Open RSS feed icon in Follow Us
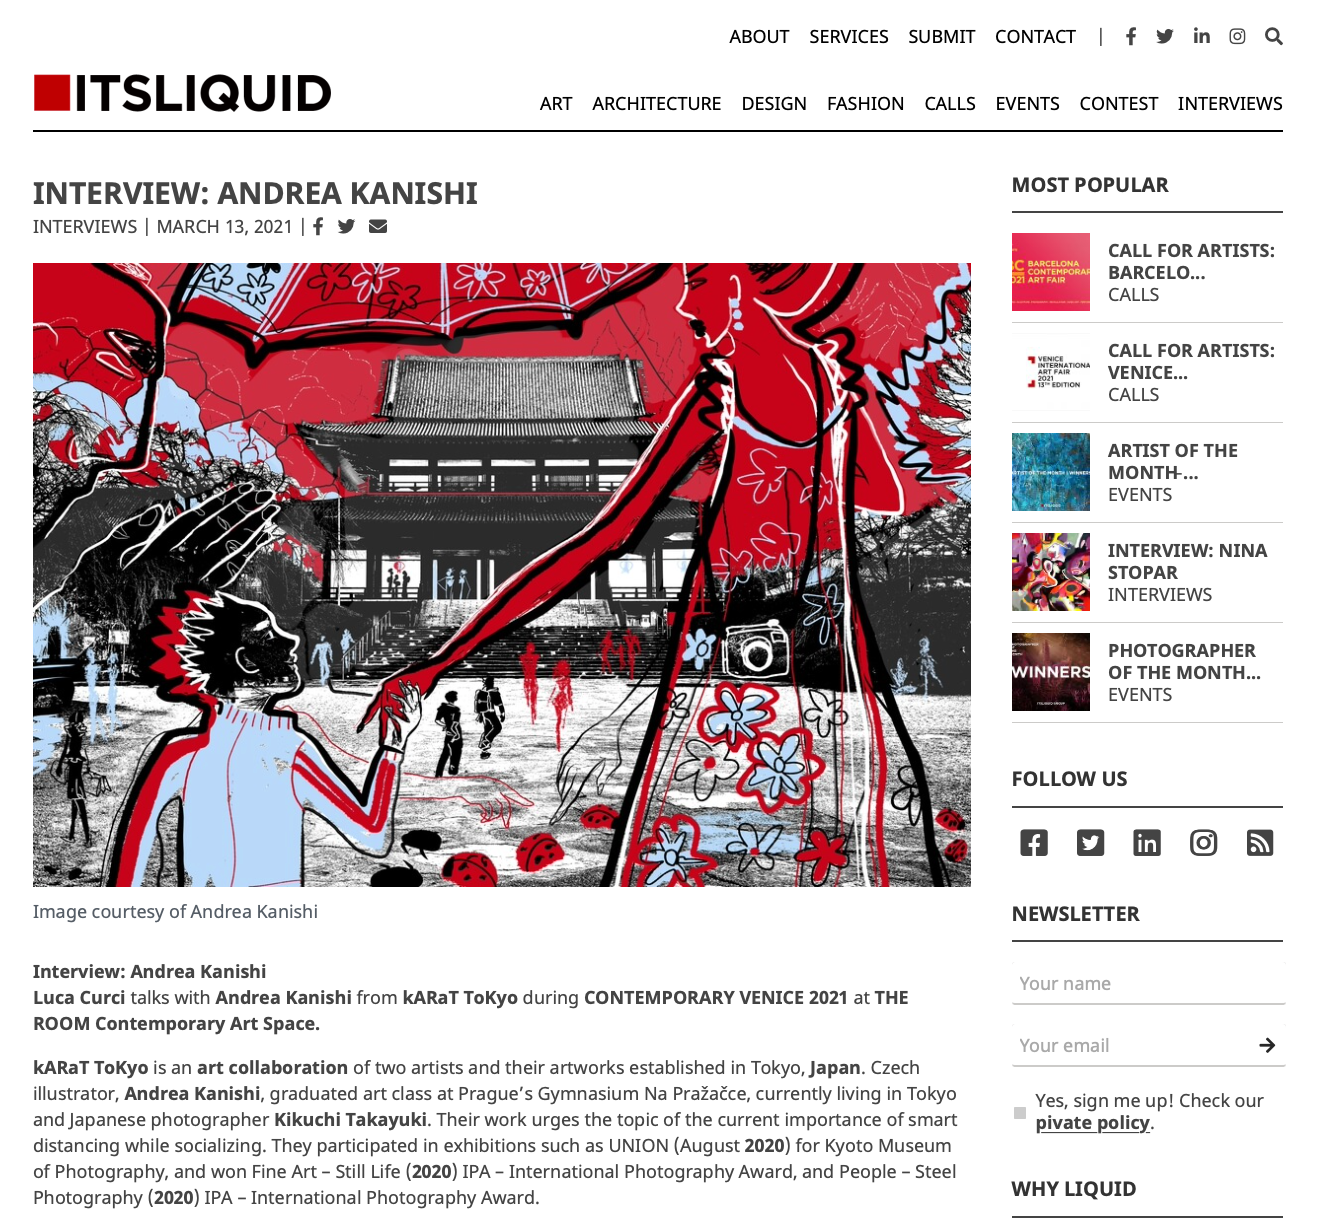1332x1219 pixels. [1260, 843]
